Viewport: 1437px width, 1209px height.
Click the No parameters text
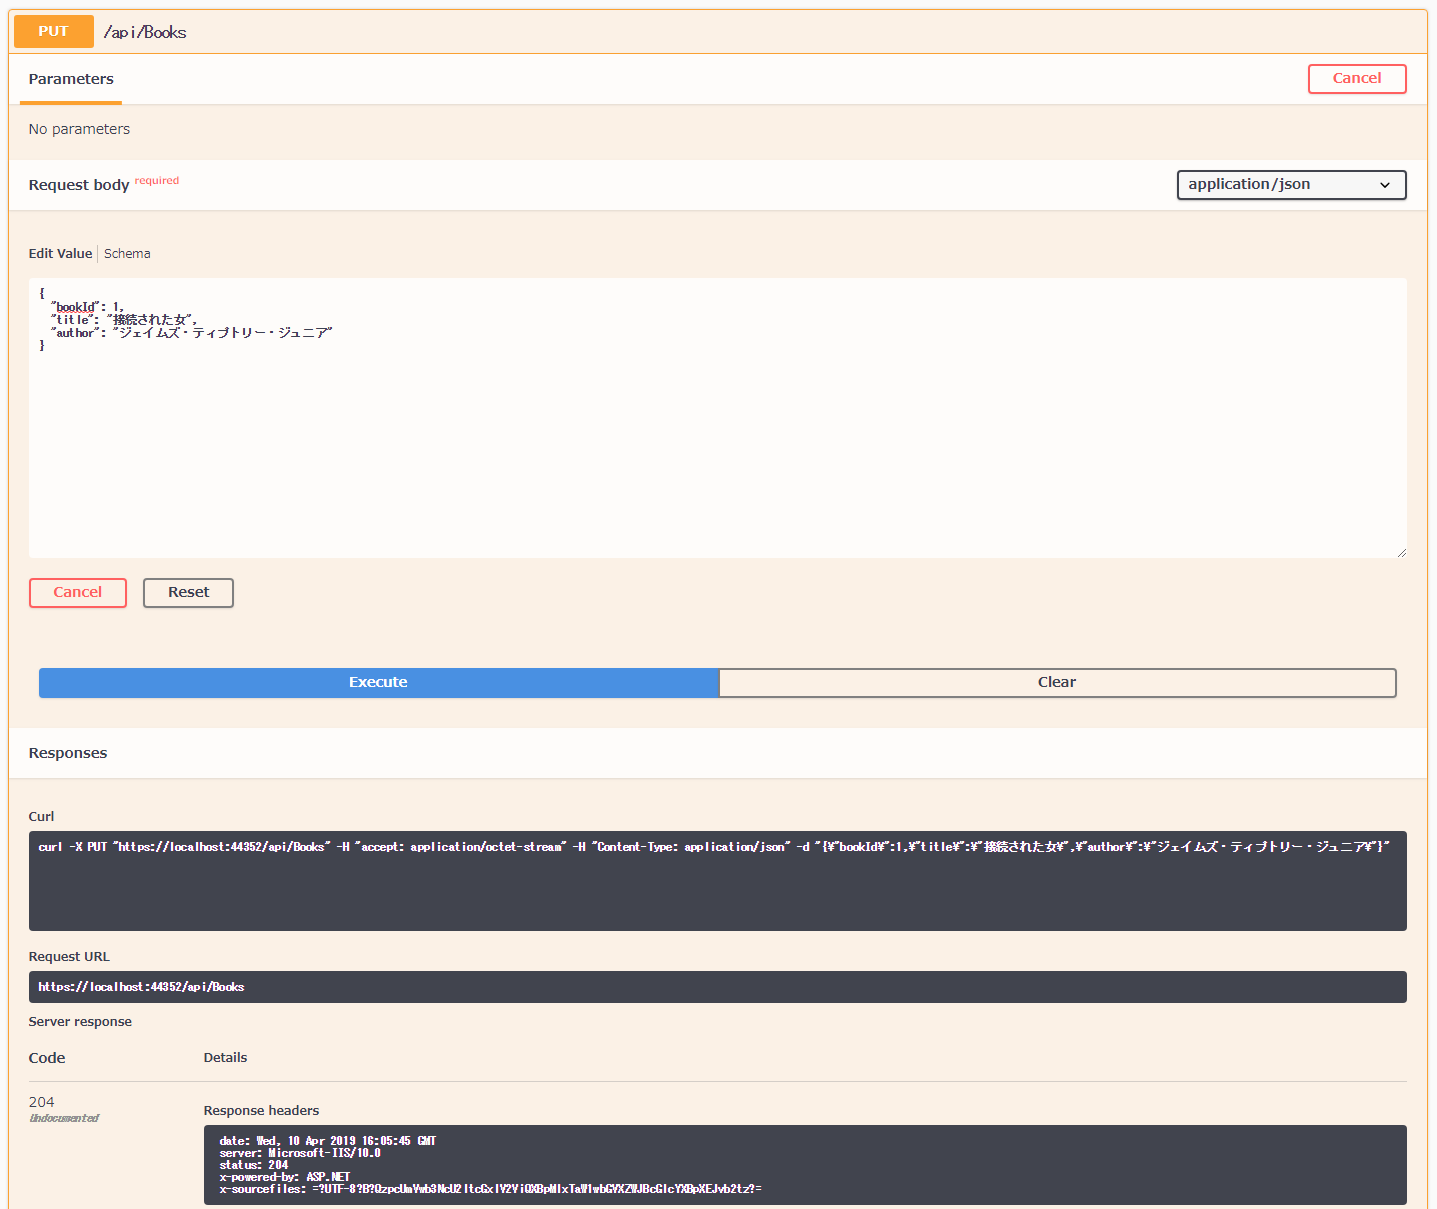(79, 129)
